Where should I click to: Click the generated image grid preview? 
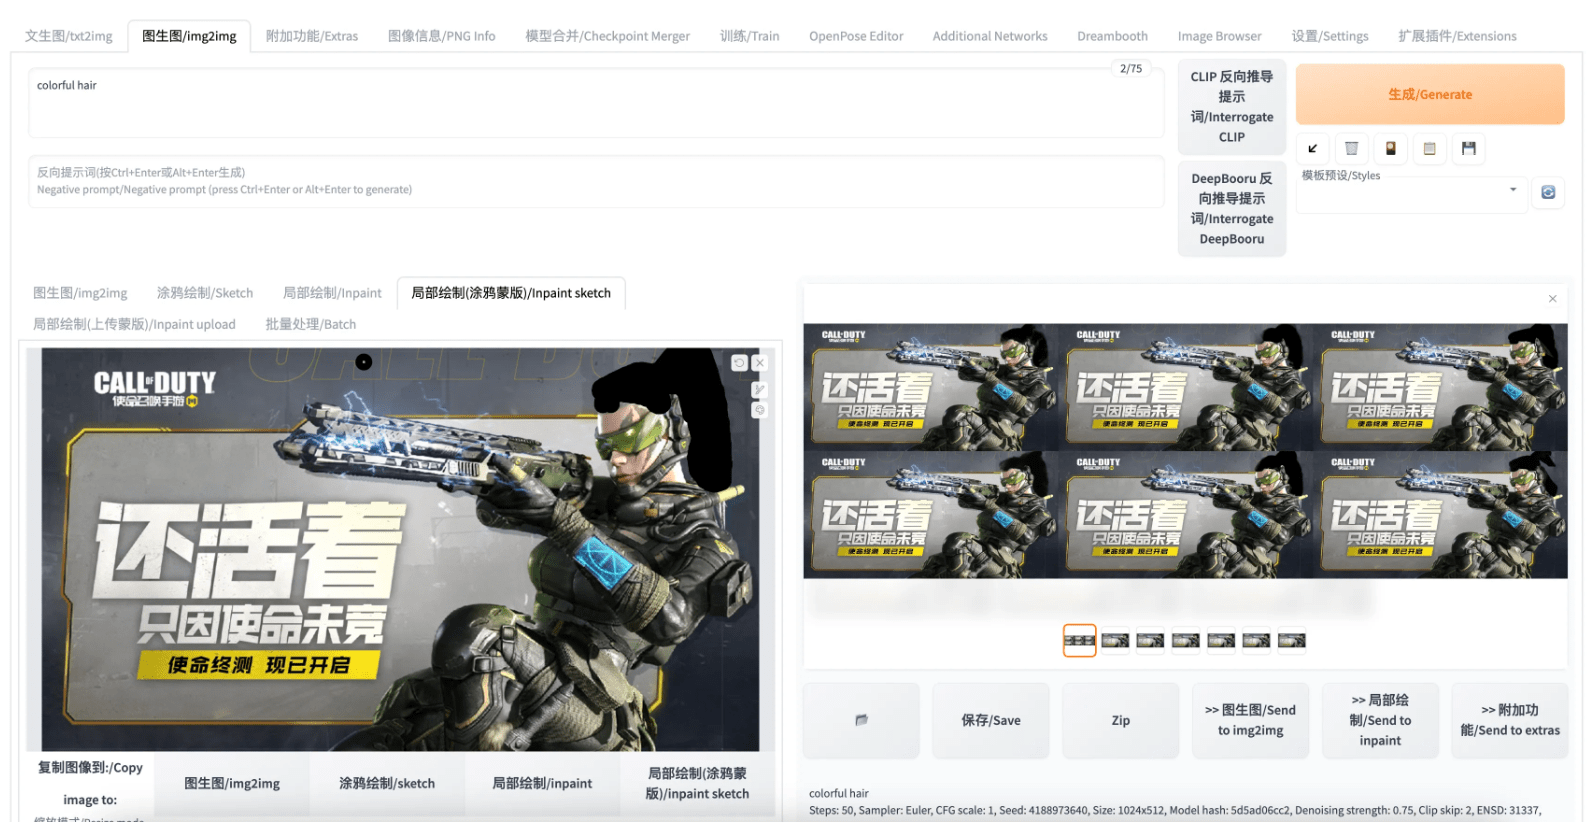pyautogui.click(x=1185, y=451)
